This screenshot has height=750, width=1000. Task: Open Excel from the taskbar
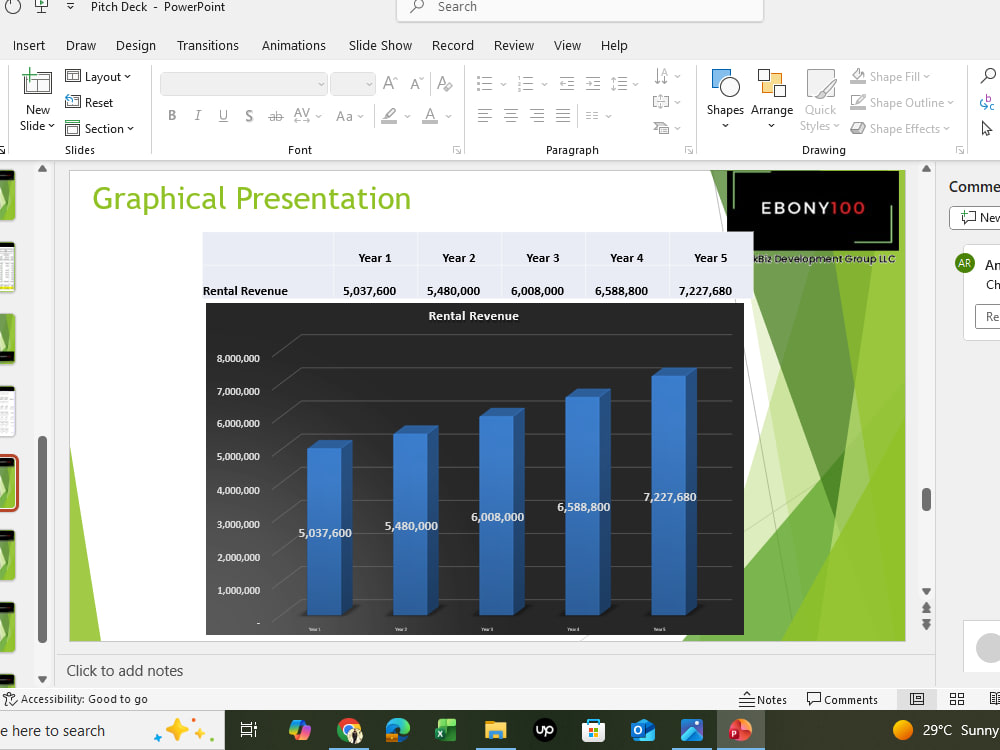(446, 730)
